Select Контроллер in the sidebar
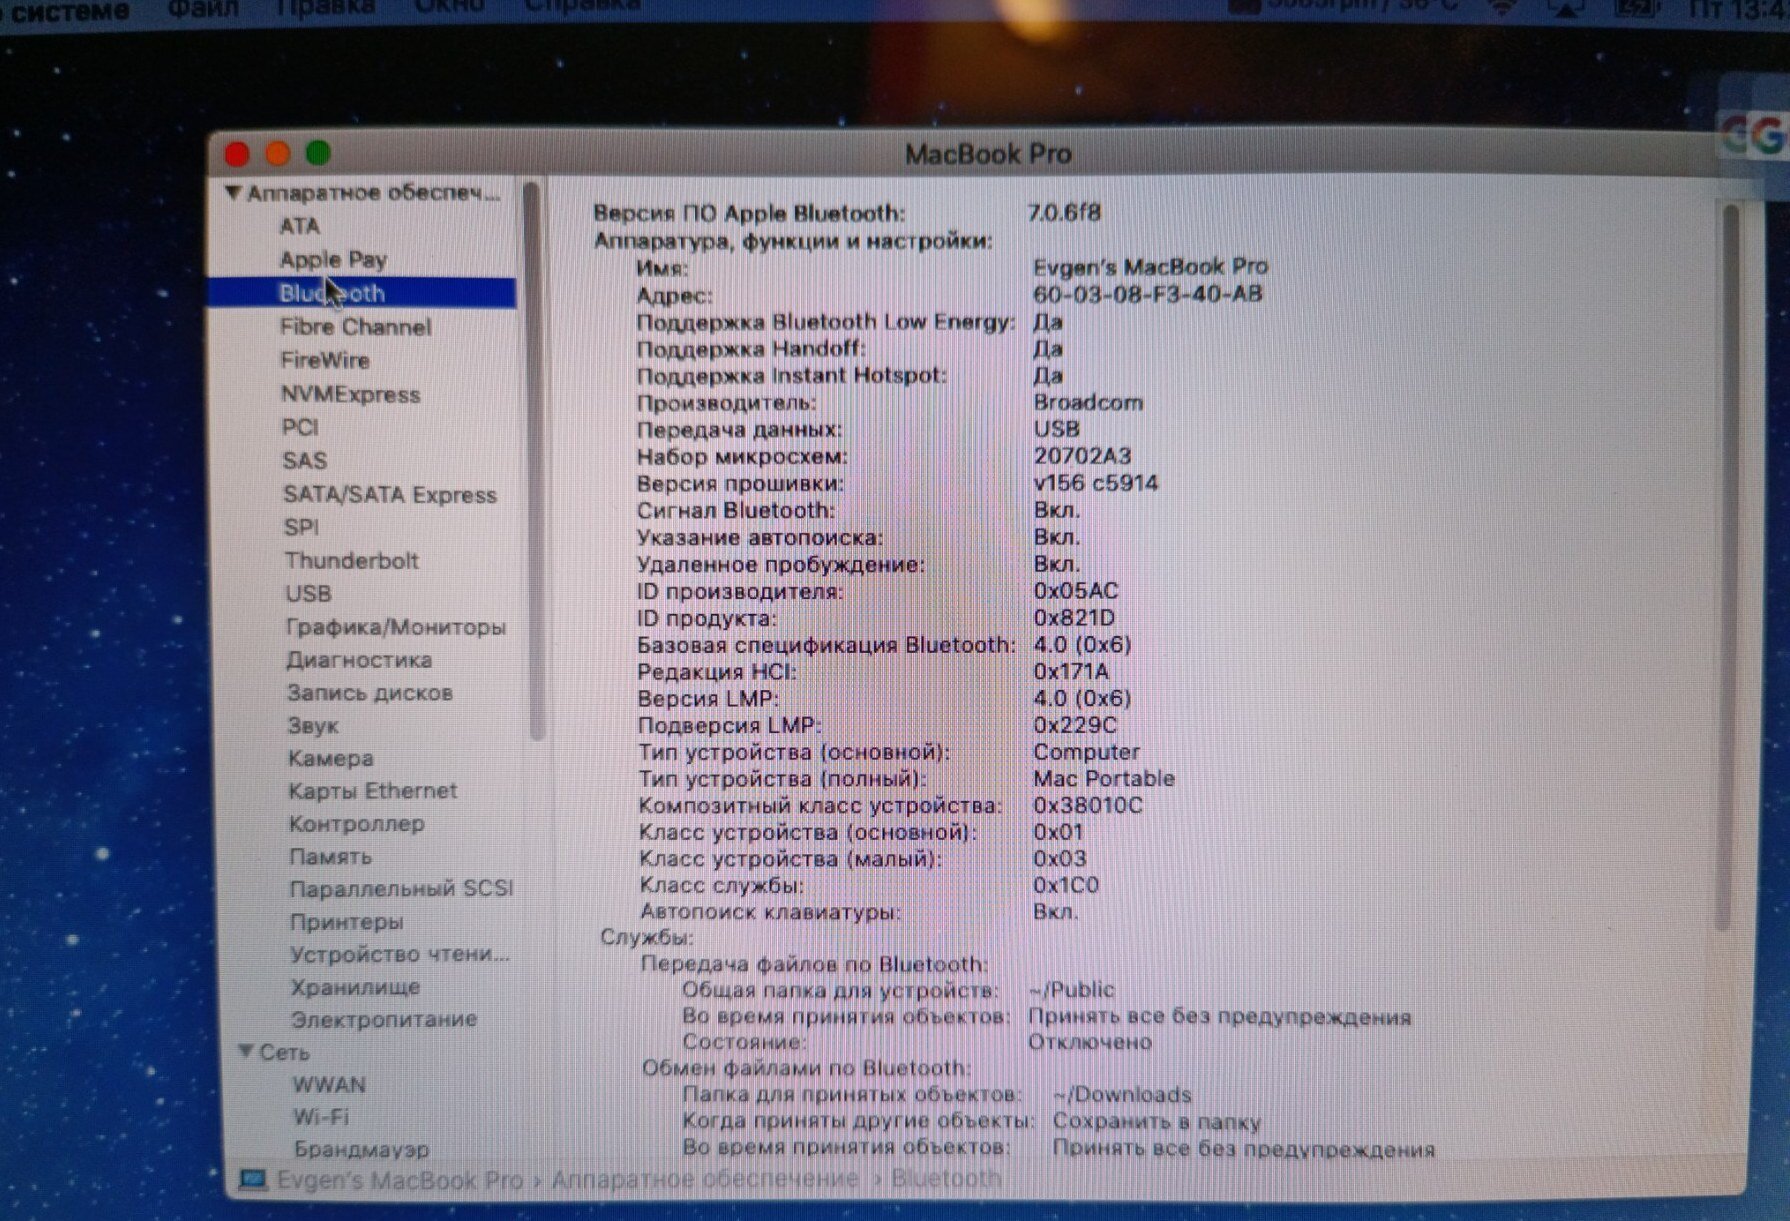 [x=356, y=823]
